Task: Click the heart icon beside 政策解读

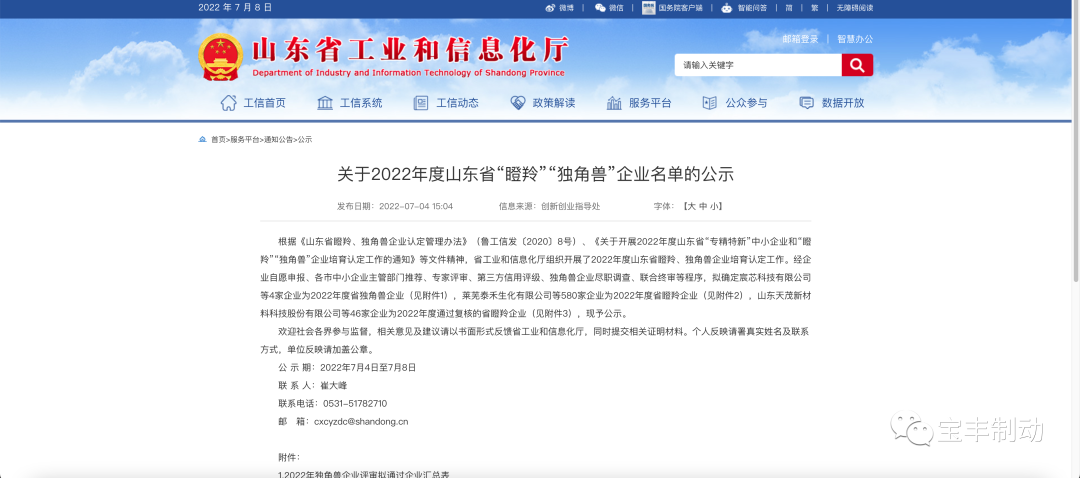Action: pyautogui.click(x=518, y=103)
